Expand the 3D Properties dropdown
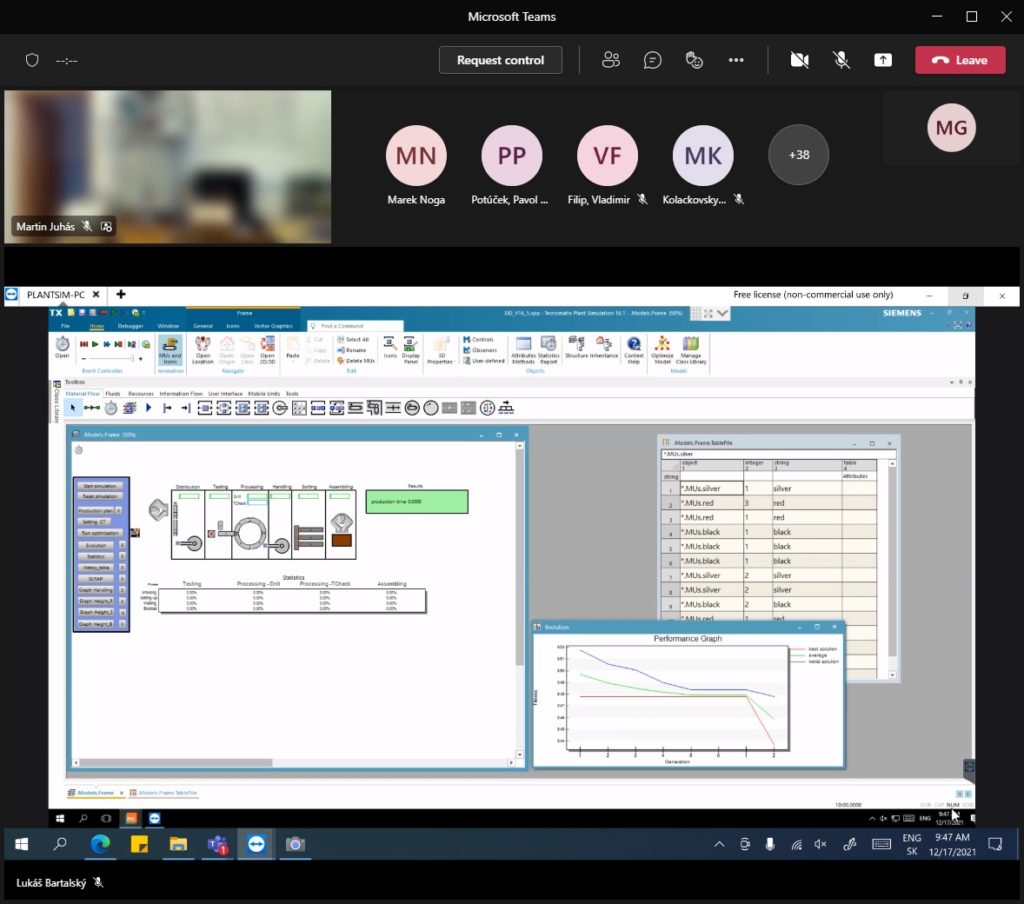Image resolution: width=1024 pixels, height=904 pixels. coord(441,349)
